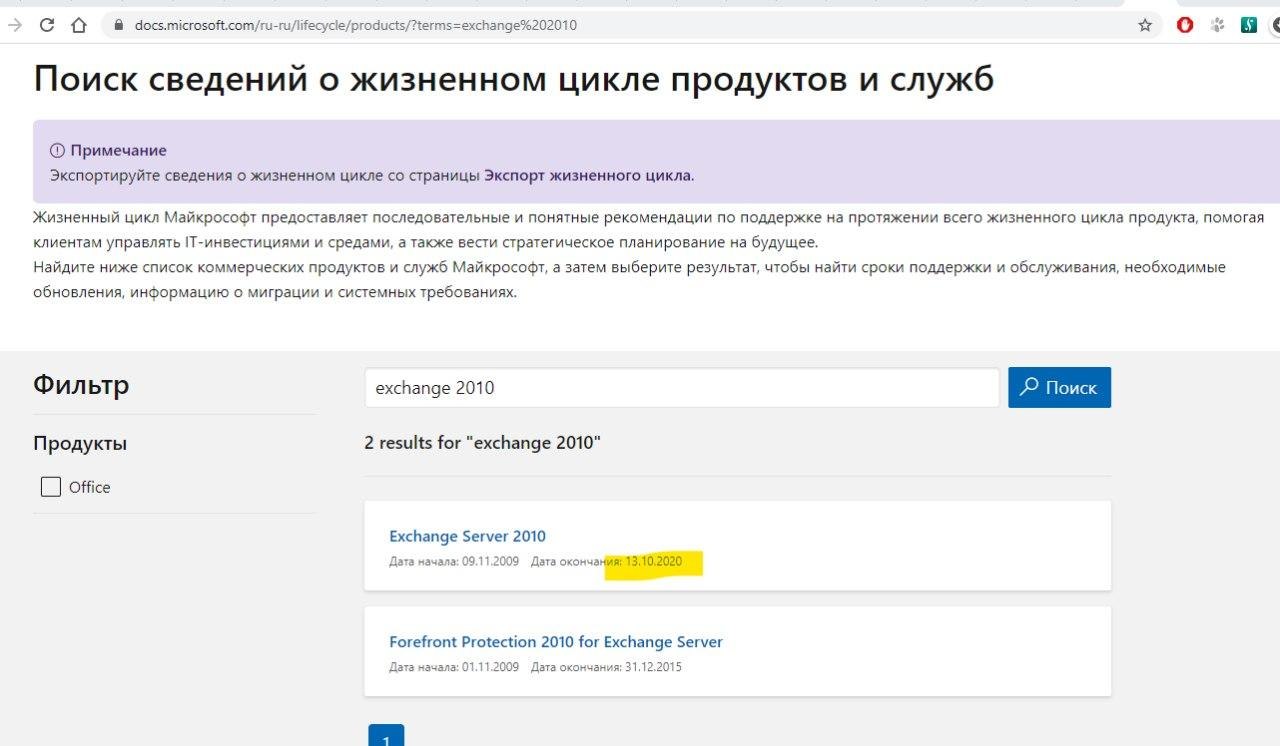Click the Office filter label
Screen dimensions: 1280x746
coord(89,487)
